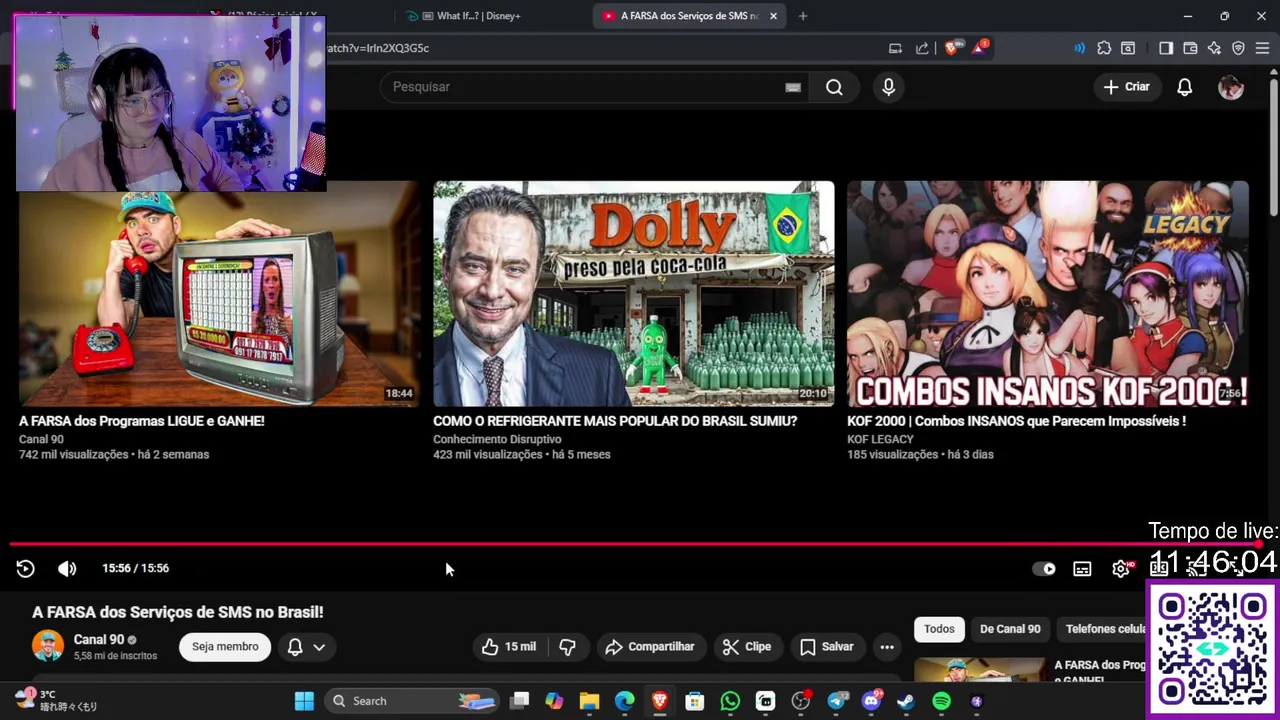The width and height of the screenshot is (1280, 720).
Task: Open the Windows Start menu
Action: pos(304,701)
